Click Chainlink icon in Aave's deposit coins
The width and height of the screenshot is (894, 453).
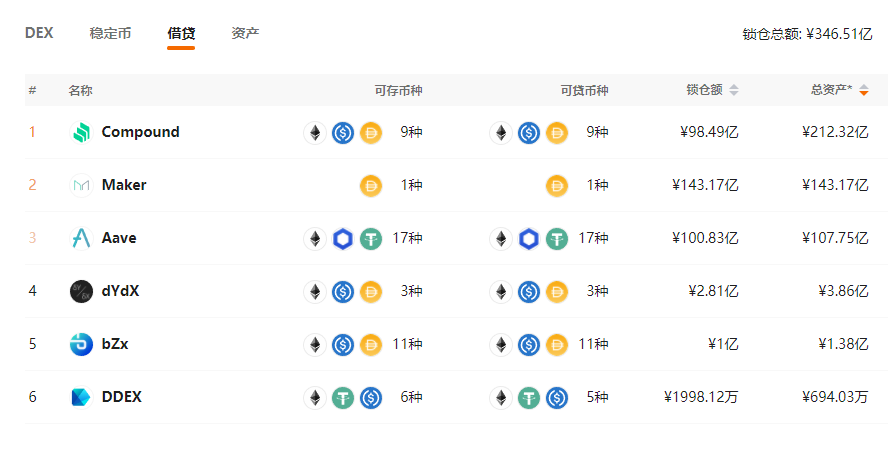tap(343, 239)
